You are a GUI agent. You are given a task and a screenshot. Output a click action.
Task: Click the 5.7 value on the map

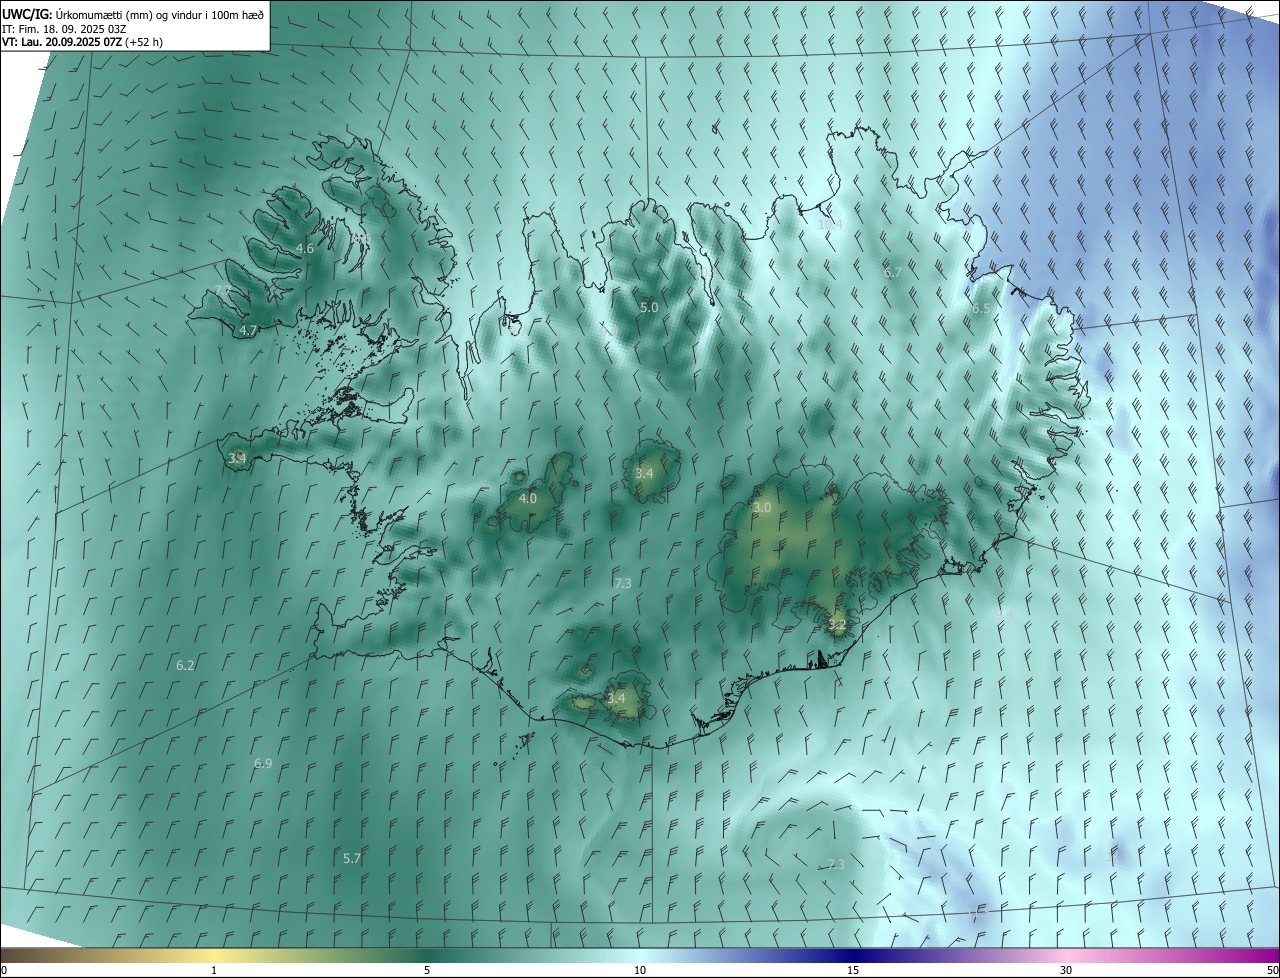tap(352, 858)
